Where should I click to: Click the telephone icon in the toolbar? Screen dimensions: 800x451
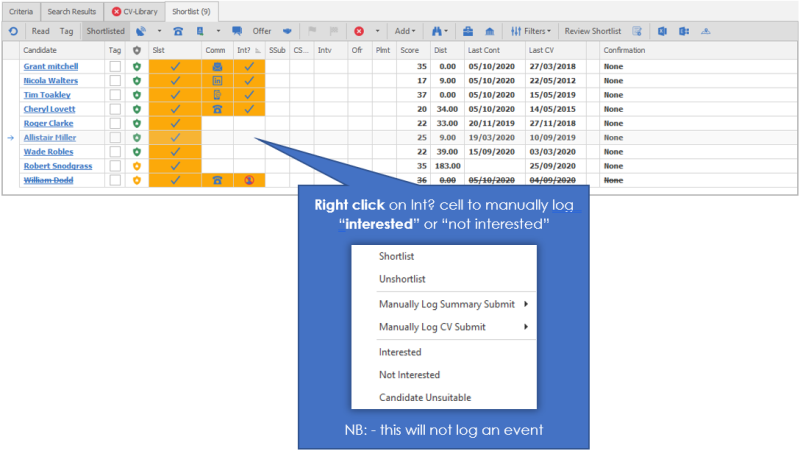(x=178, y=31)
